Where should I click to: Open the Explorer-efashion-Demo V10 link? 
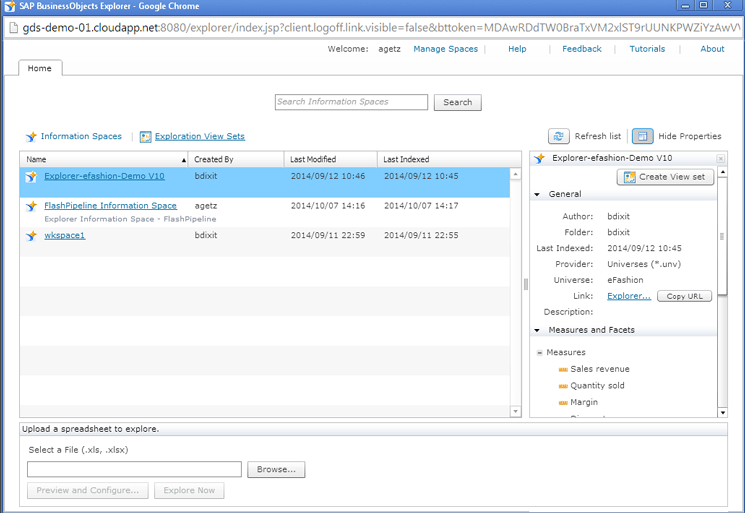click(104, 176)
